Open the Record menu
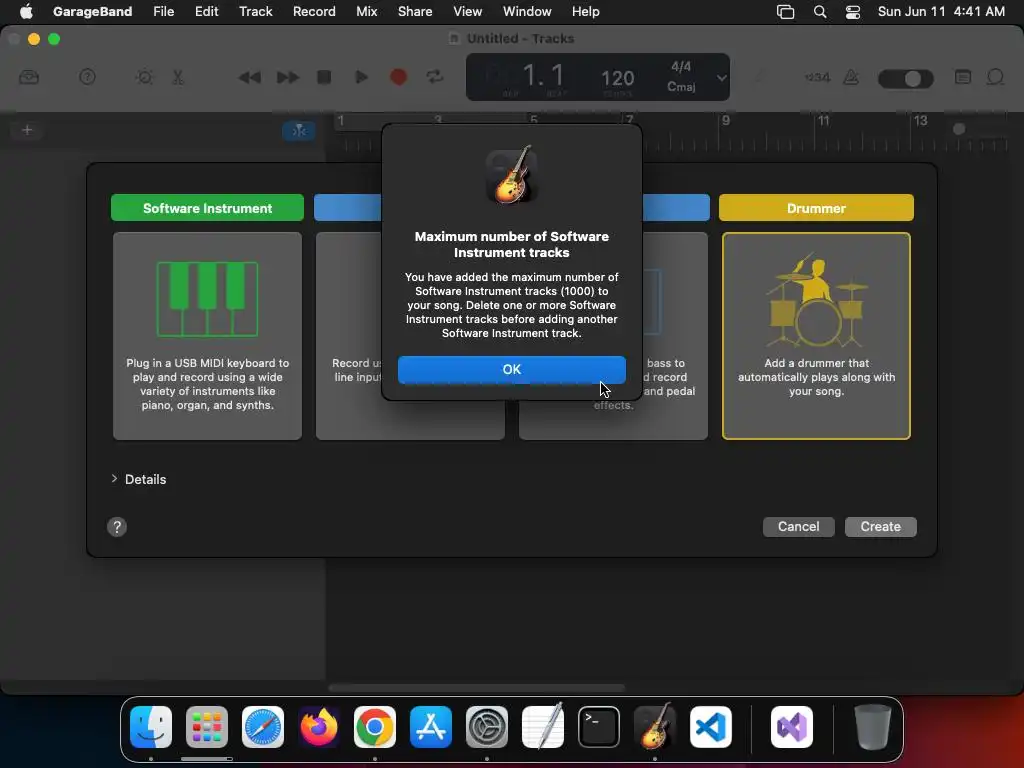 [x=314, y=11]
